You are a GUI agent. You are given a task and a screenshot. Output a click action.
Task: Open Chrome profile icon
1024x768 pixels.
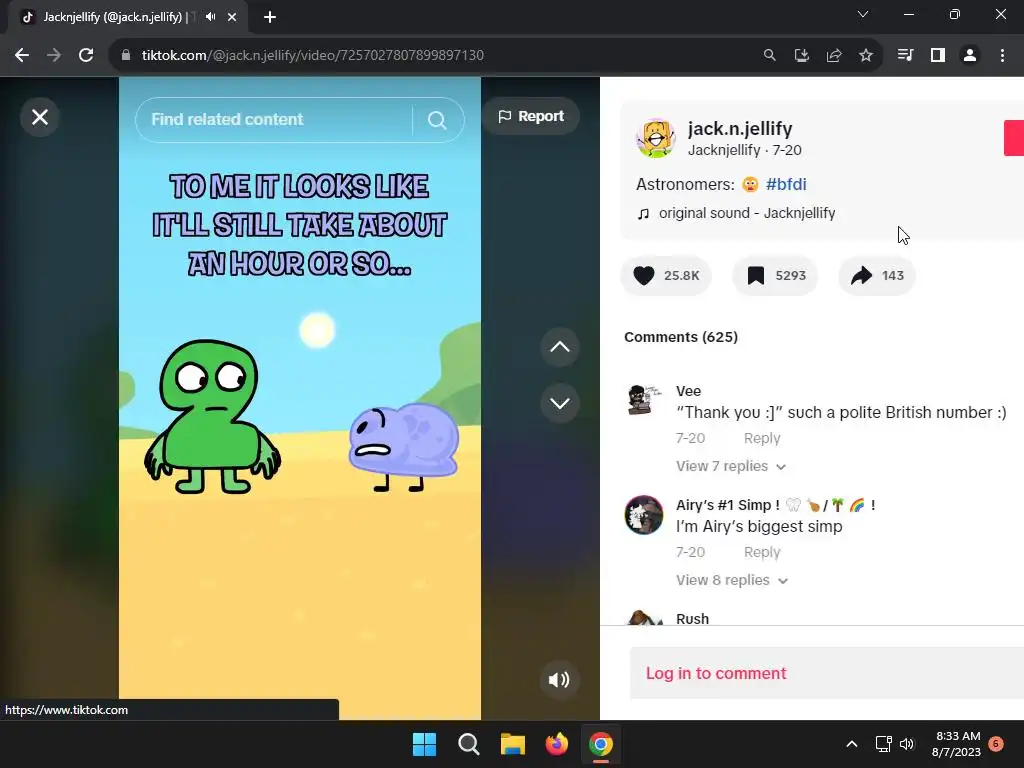click(x=970, y=56)
